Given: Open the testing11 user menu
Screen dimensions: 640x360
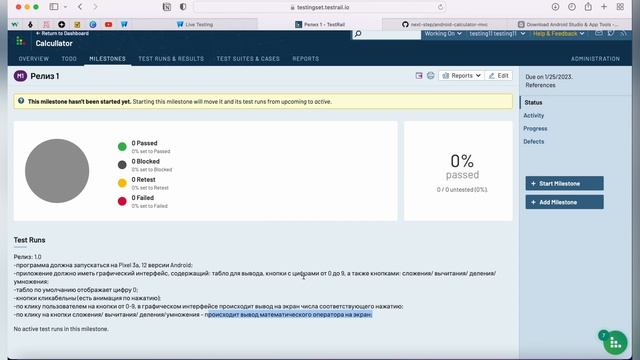Looking at the screenshot, I should pos(497,33).
